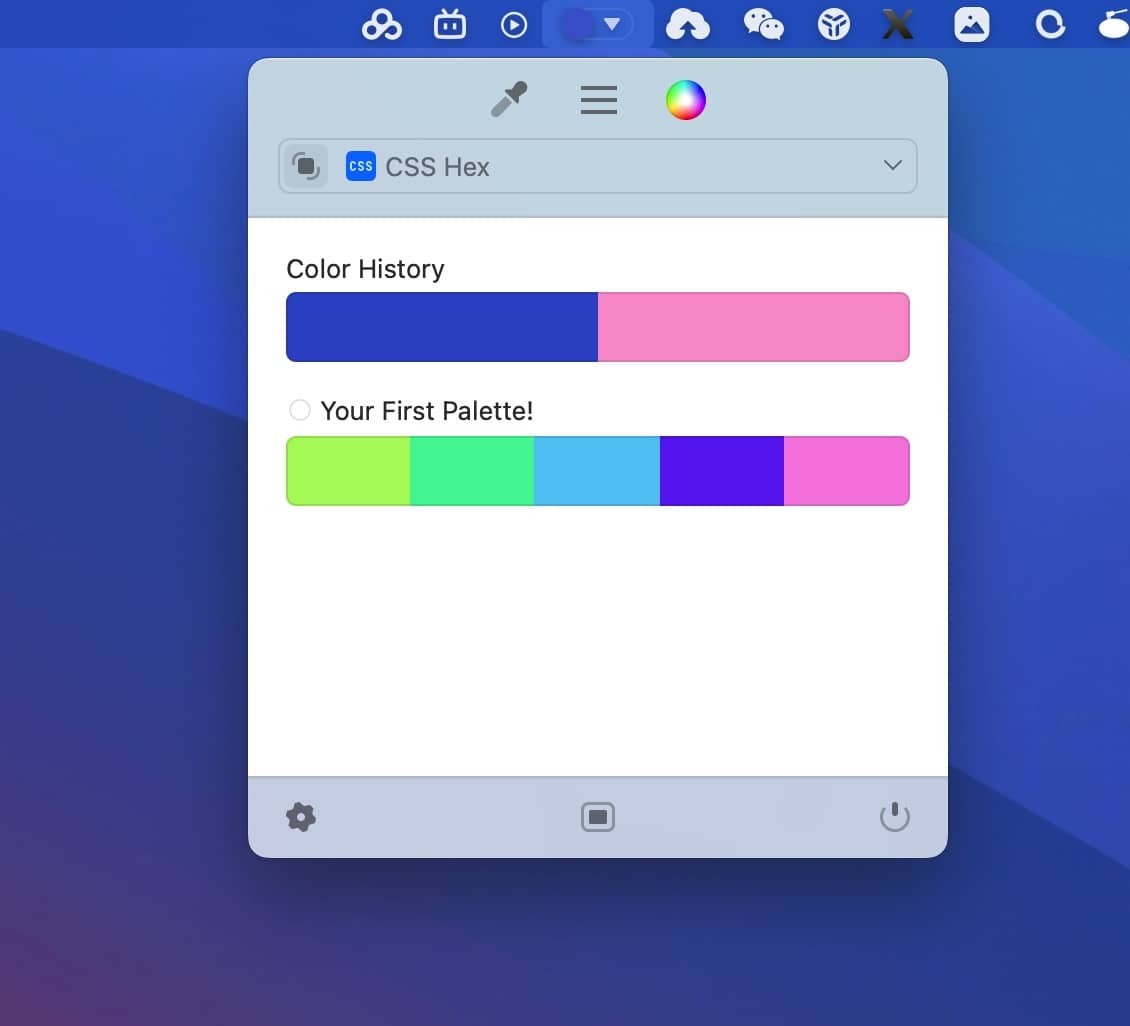Pick the violet indigo palette swatch
1130x1026 pixels.
[x=722, y=471]
